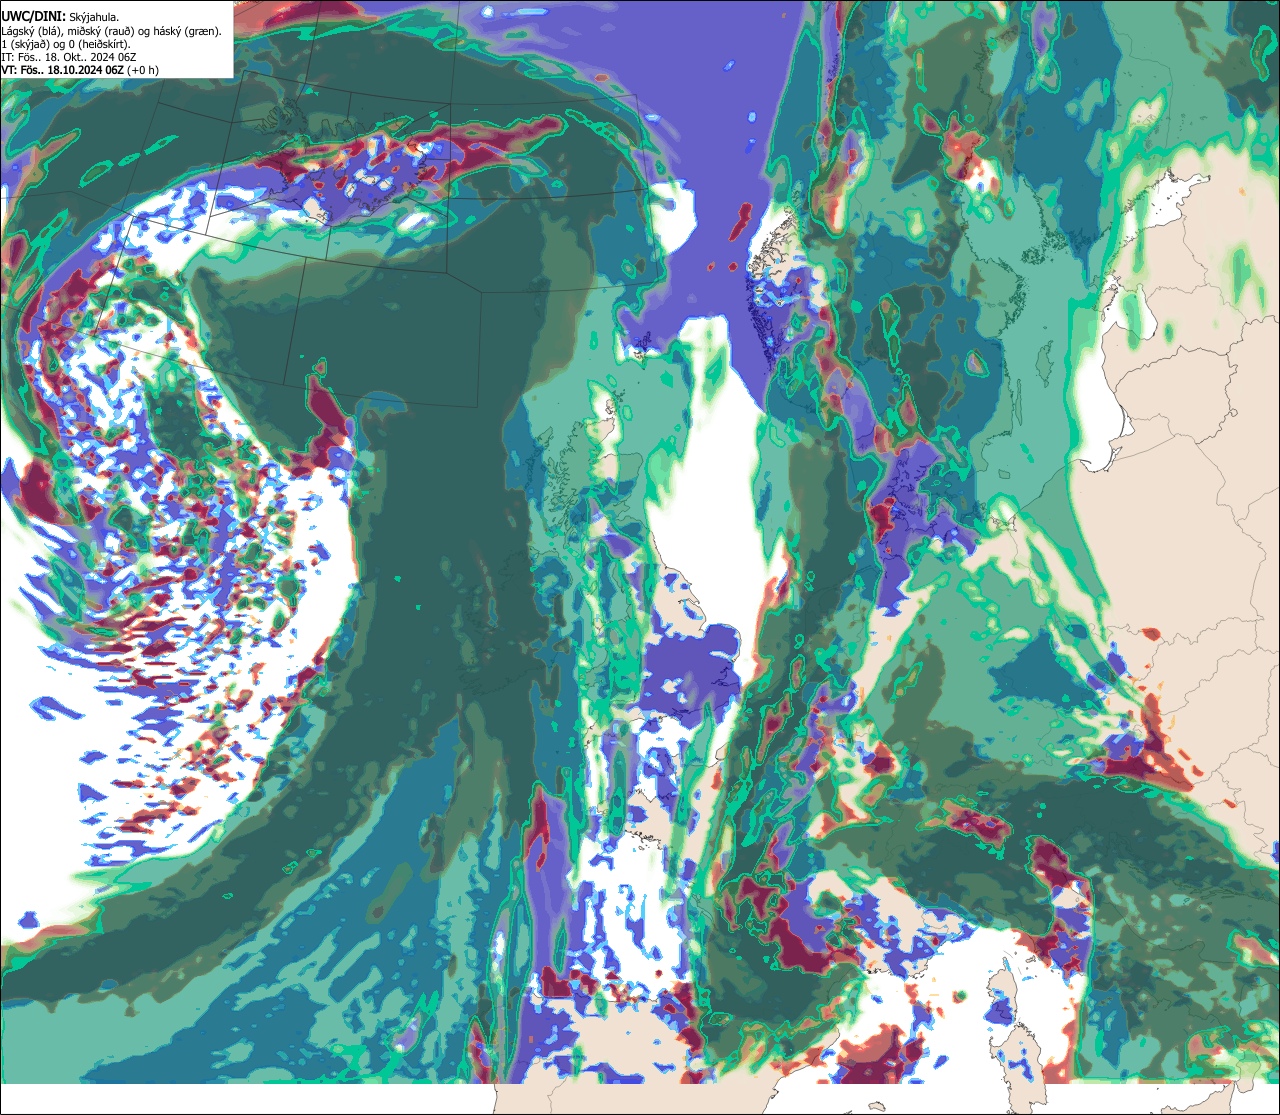The image size is (1280, 1115).
Task: Click the "1 (skýjað) og 0 (heiðskírt)." line
Action: [x=65, y=44]
